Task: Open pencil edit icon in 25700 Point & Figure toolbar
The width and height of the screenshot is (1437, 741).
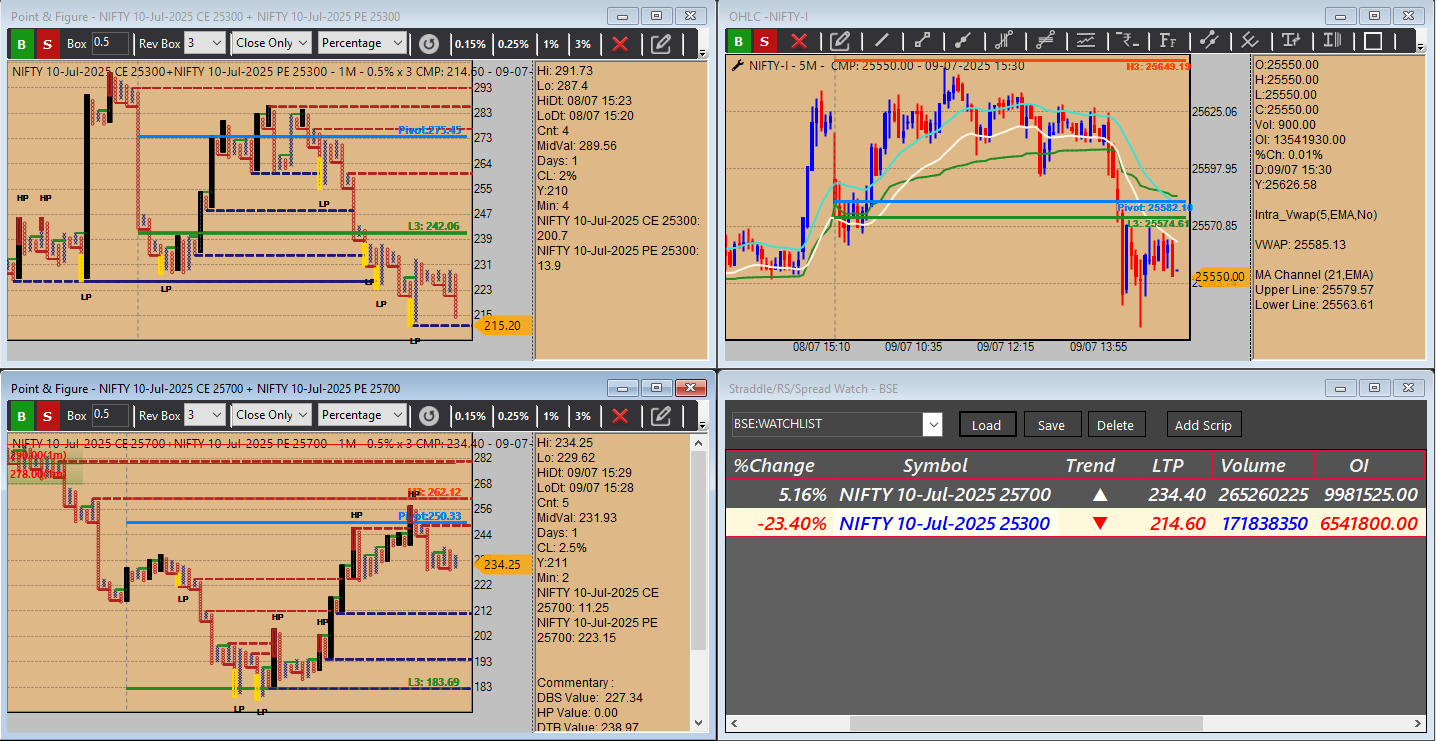Action: click(x=661, y=416)
